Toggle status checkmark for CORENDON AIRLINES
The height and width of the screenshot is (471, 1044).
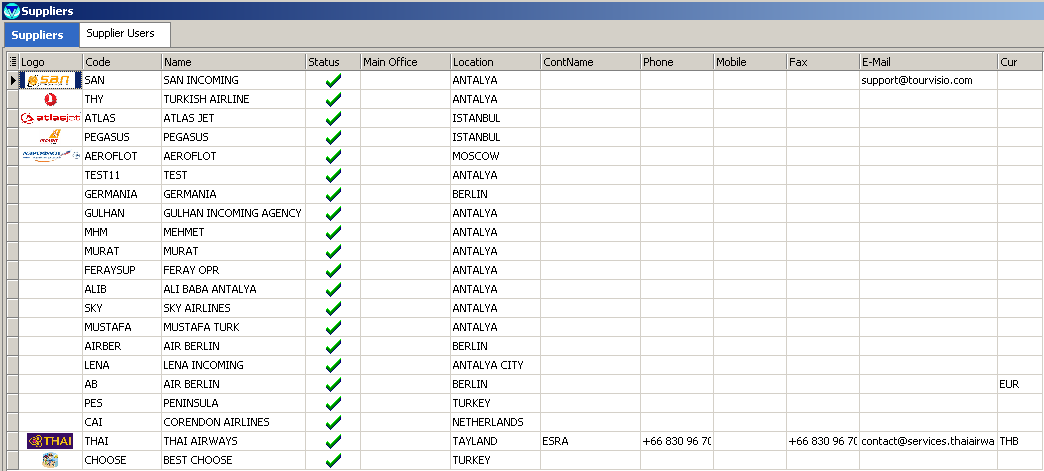point(333,422)
